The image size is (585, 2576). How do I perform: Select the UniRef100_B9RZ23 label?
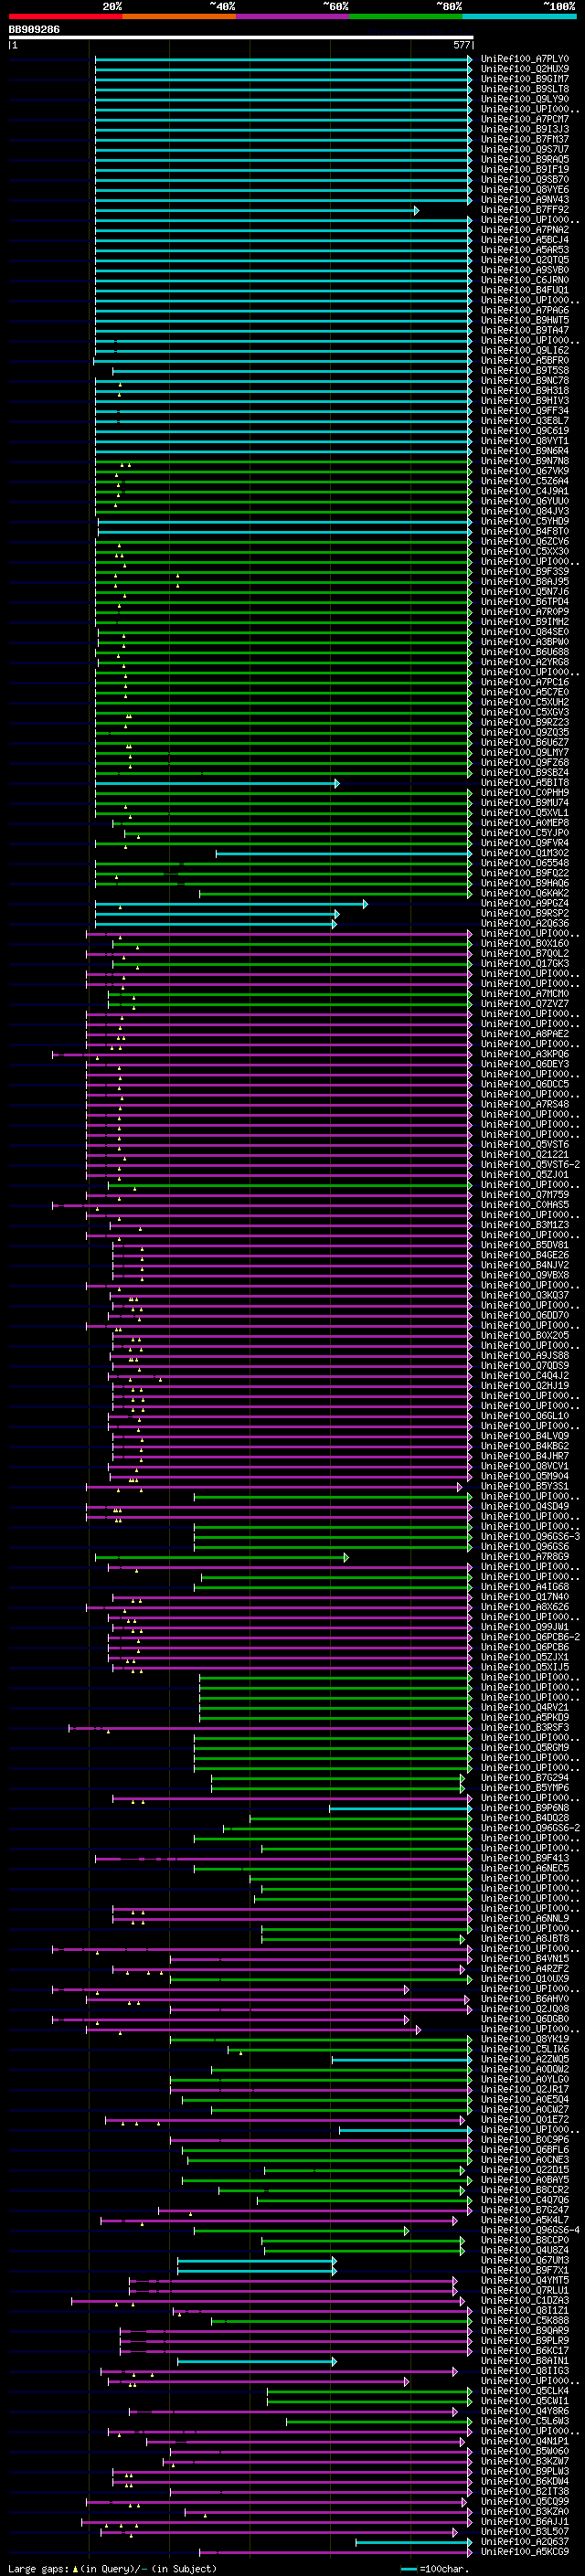tap(525, 723)
